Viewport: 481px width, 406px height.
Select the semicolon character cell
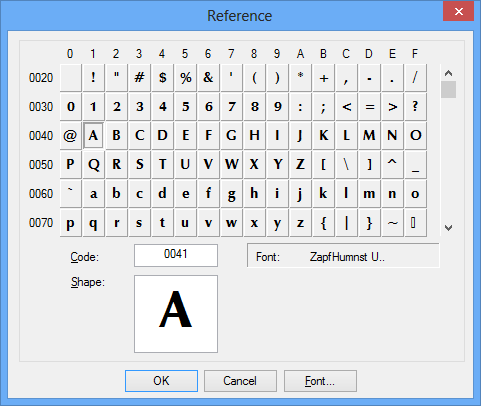(x=323, y=107)
